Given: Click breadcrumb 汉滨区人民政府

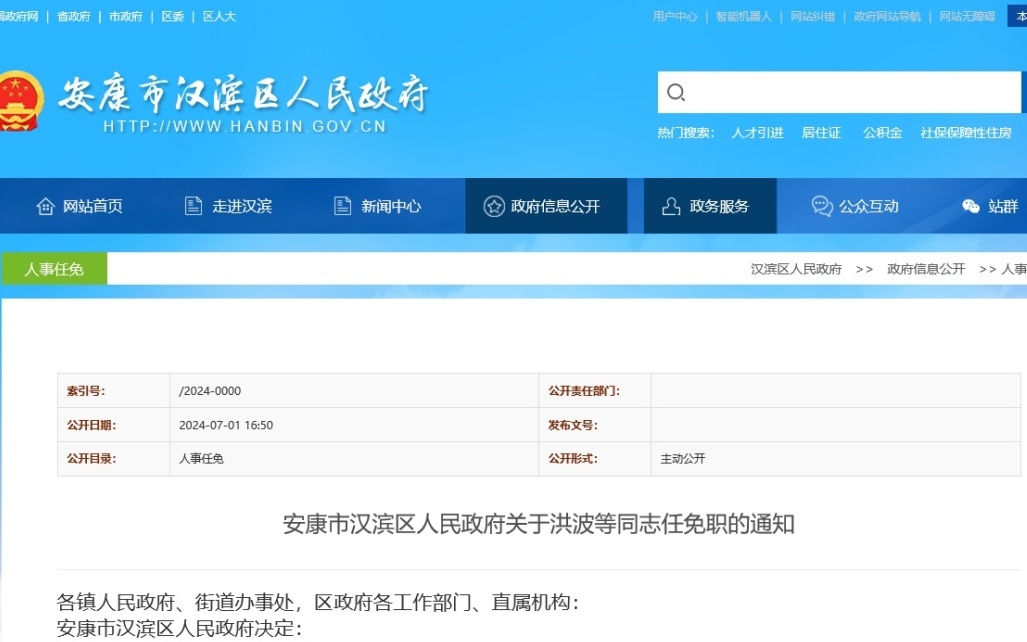Looking at the screenshot, I should [x=796, y=269].
